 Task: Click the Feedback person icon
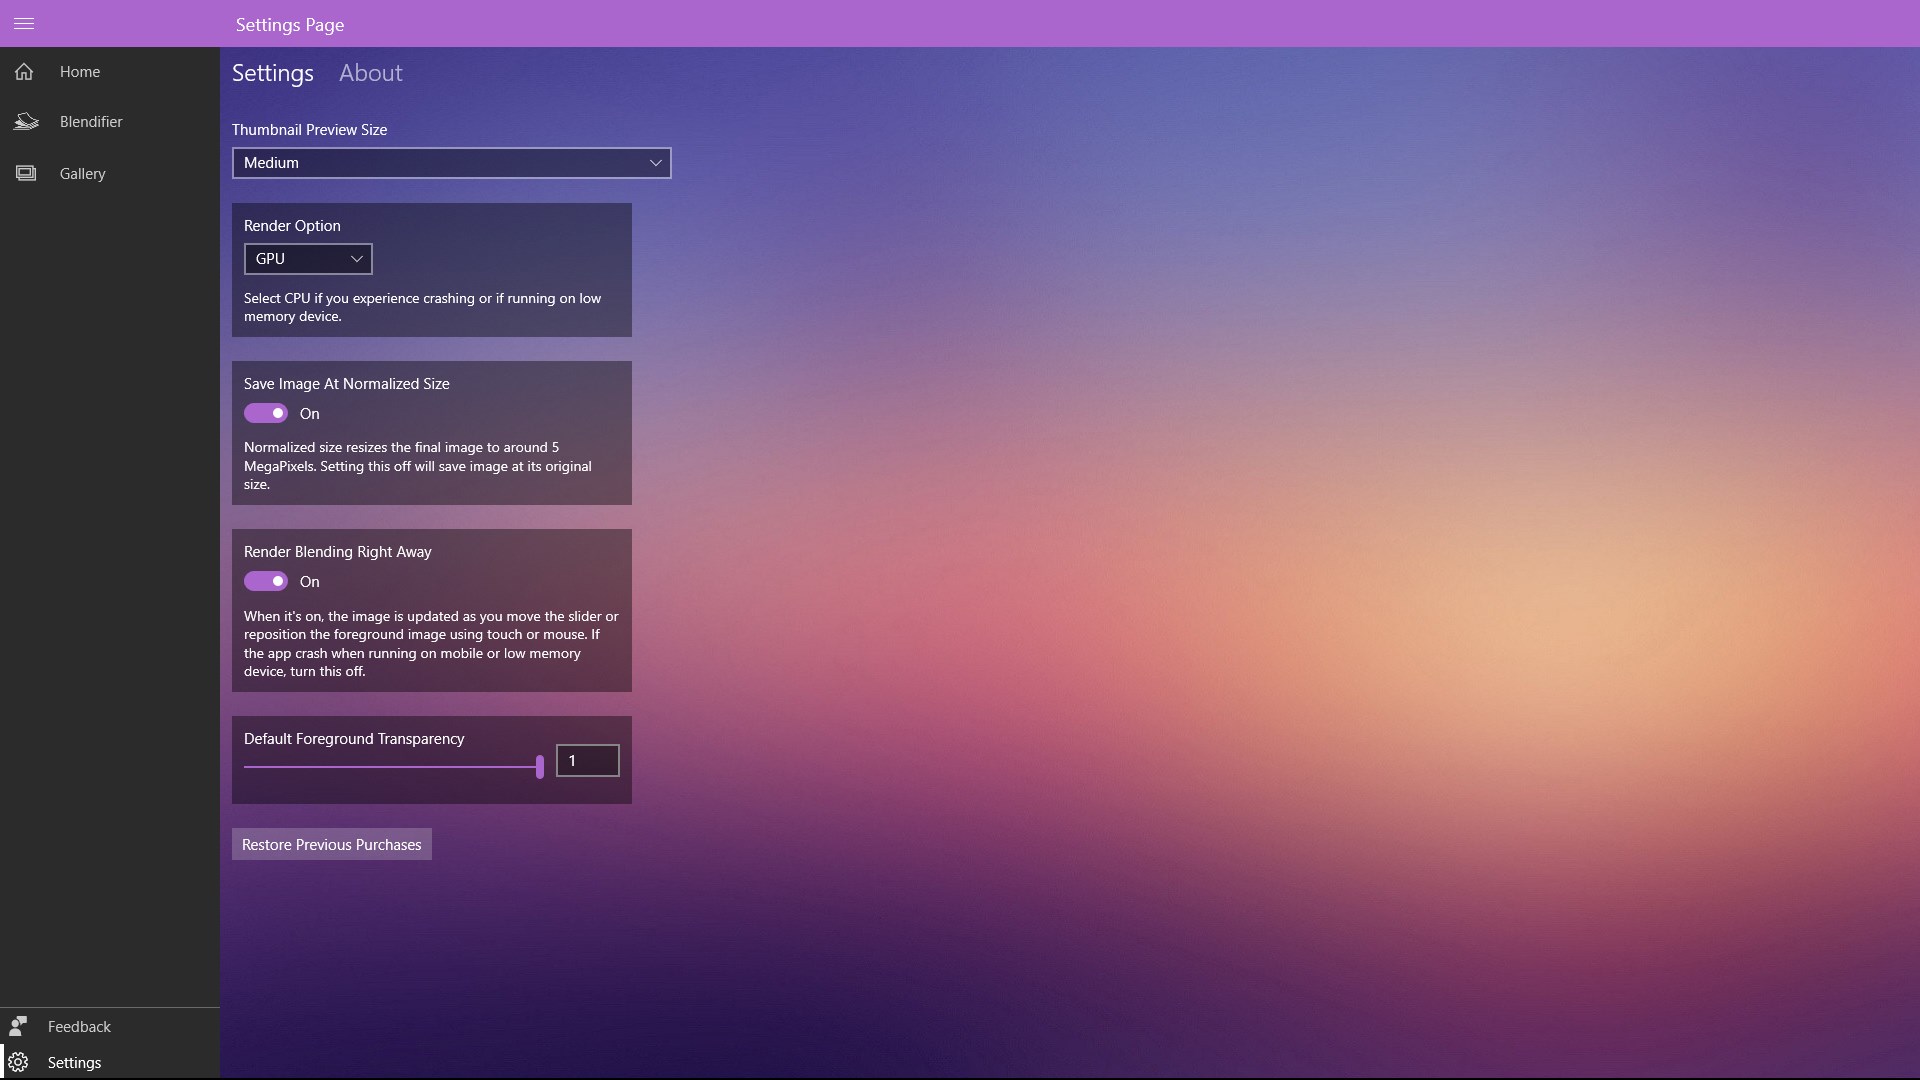pos(18,1026)
